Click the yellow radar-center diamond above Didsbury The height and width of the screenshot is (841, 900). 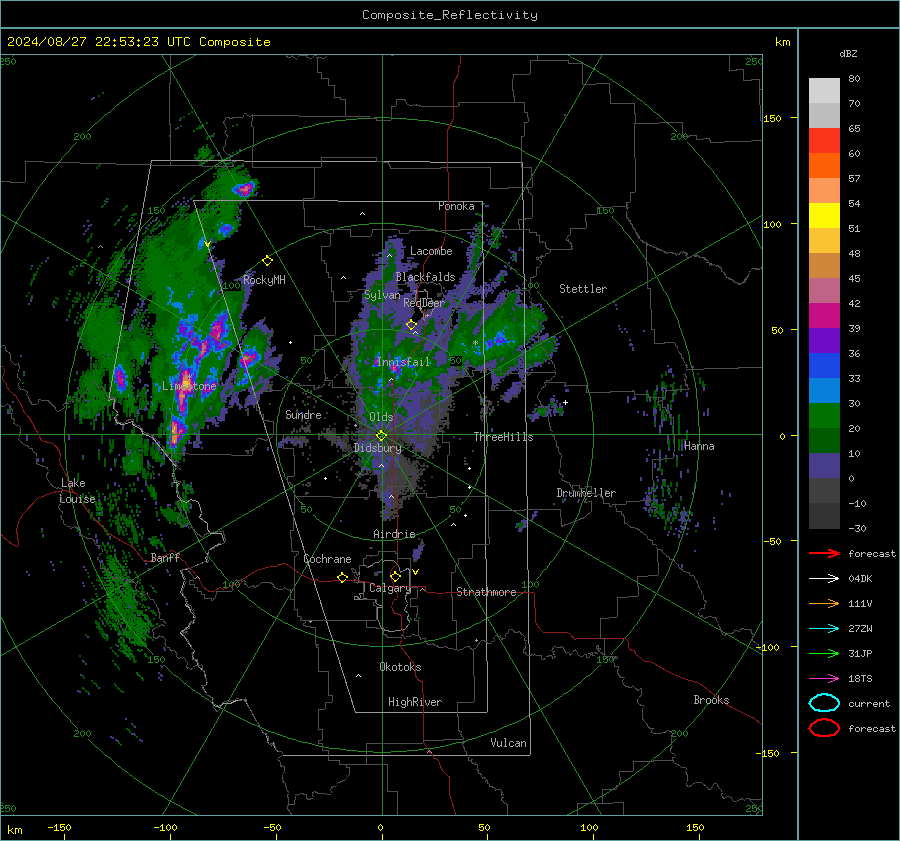[381, 436]
